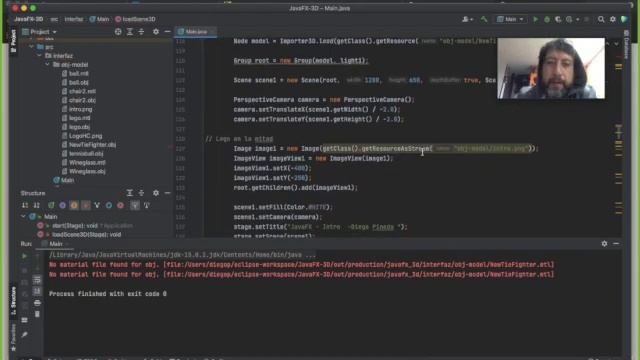Hide the Structure panel with minus icon

(167, 193)
